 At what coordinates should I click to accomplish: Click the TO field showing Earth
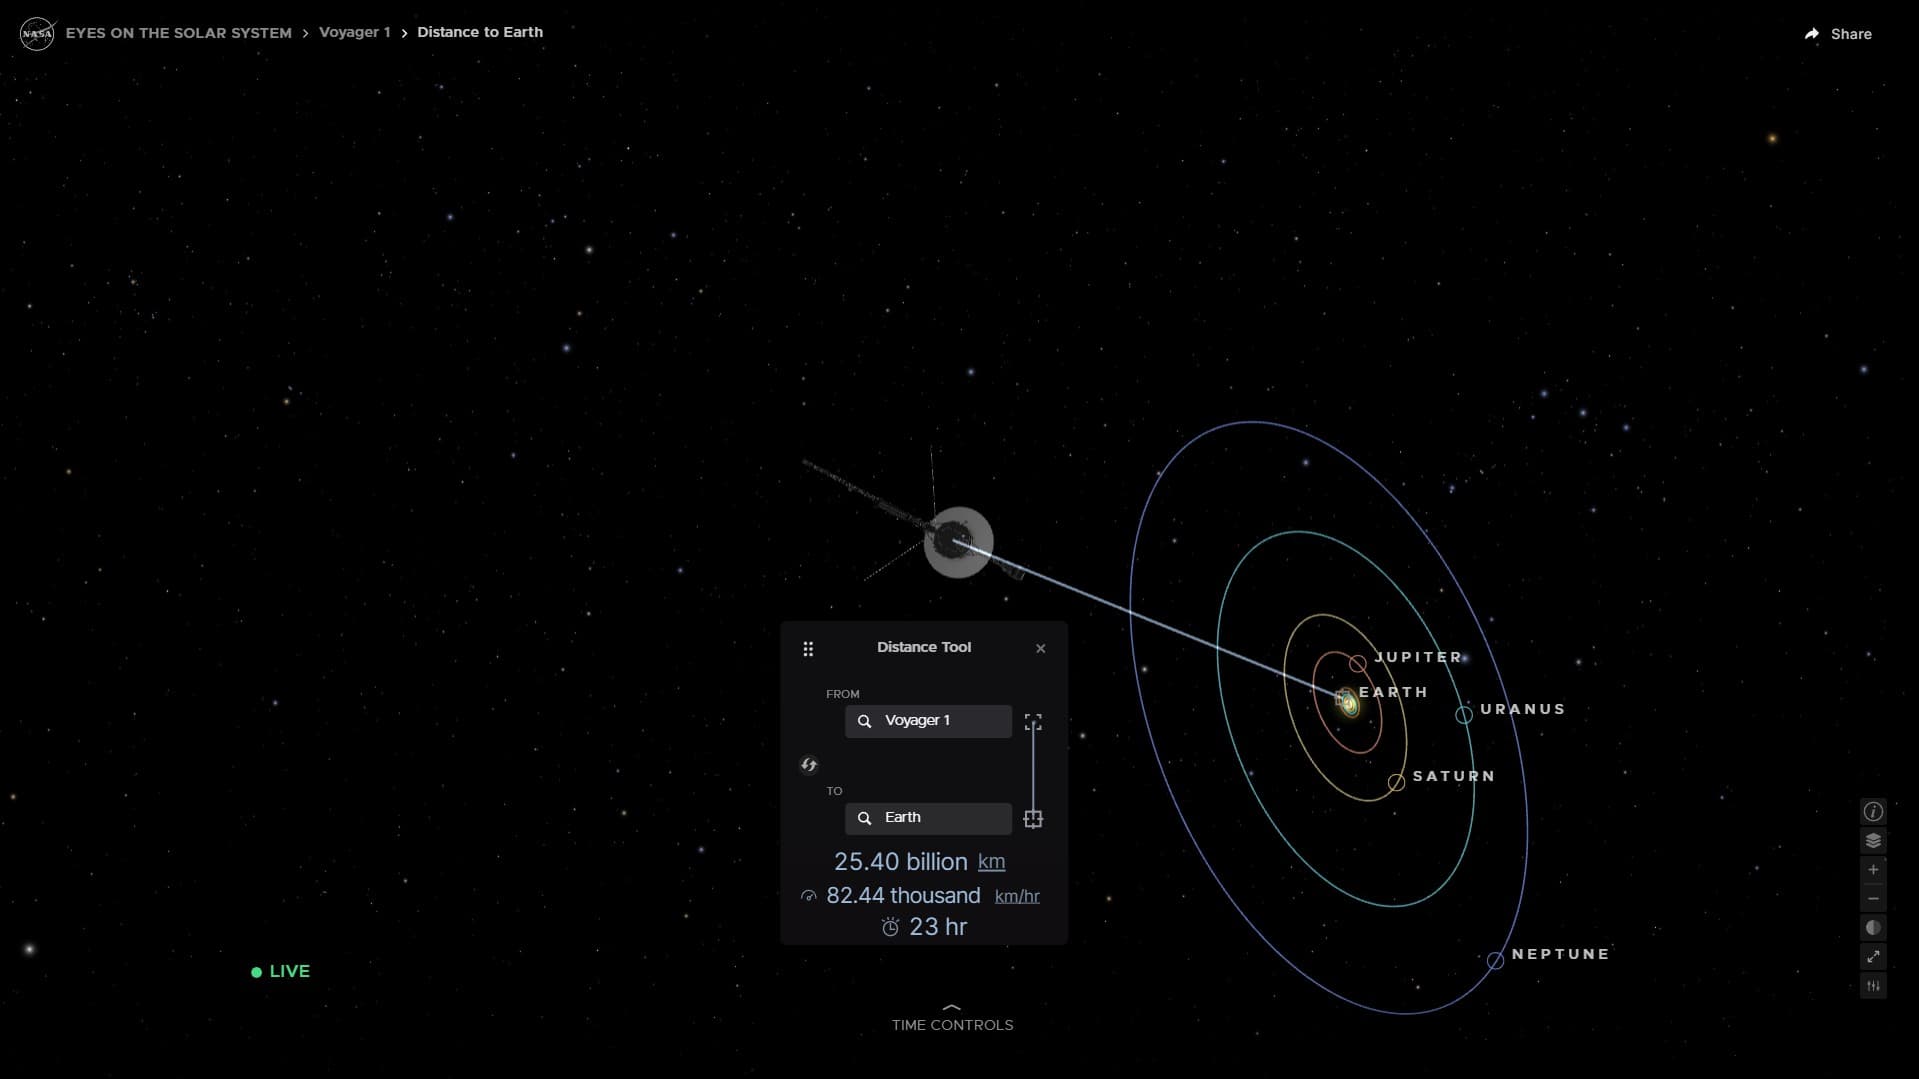point(928,818)
